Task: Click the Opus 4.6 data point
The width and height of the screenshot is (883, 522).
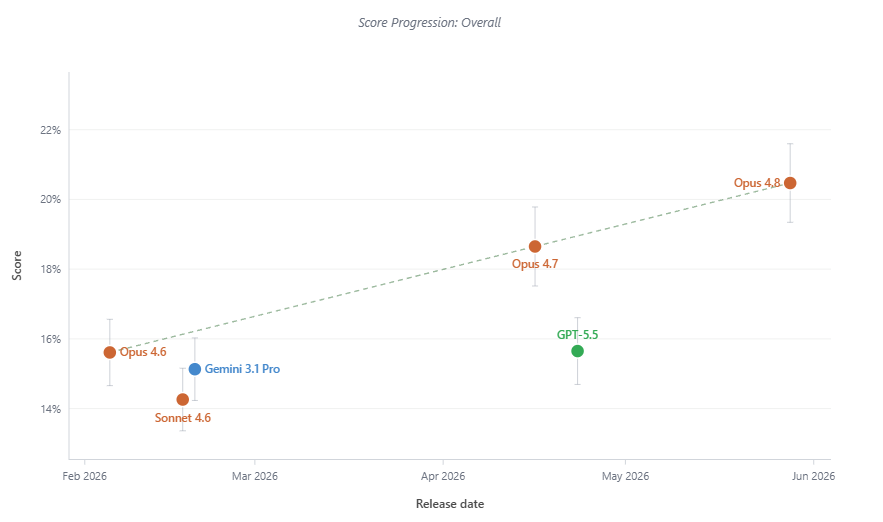Action: 110,353
